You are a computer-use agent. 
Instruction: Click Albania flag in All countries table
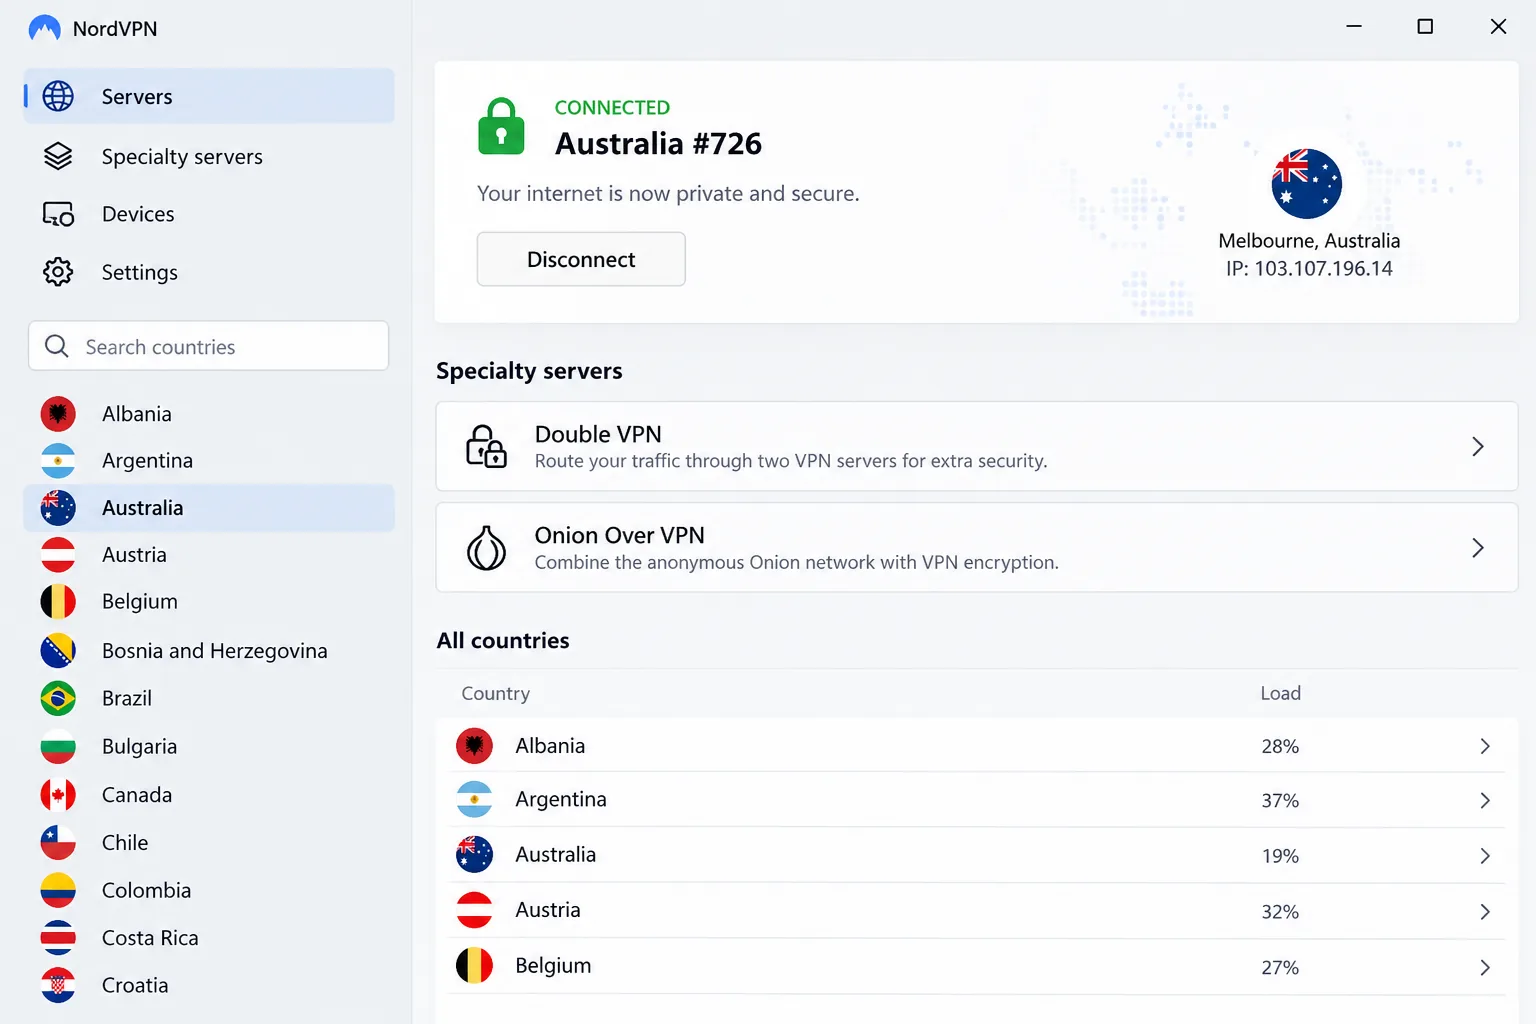tap(474, 745)
